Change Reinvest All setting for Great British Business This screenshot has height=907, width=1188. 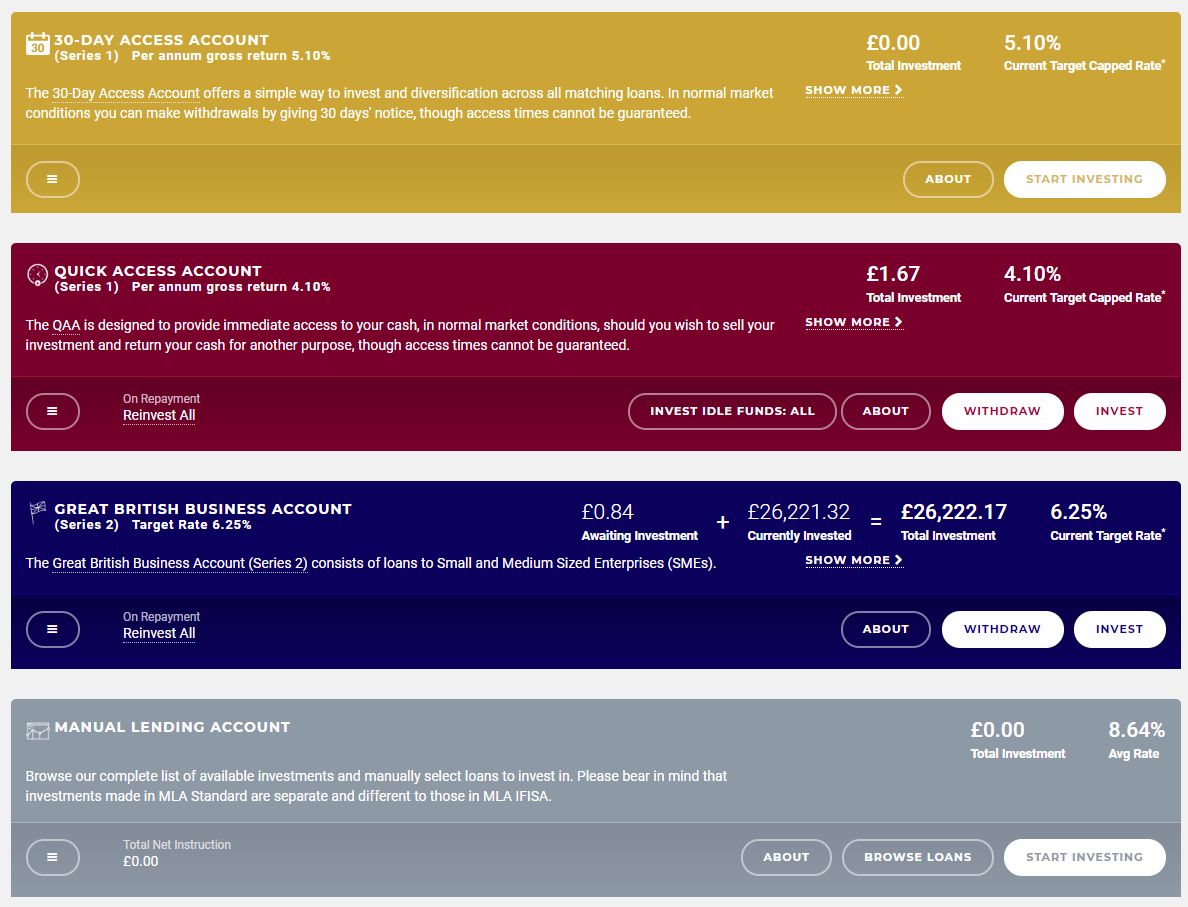[x=159, y=633]
